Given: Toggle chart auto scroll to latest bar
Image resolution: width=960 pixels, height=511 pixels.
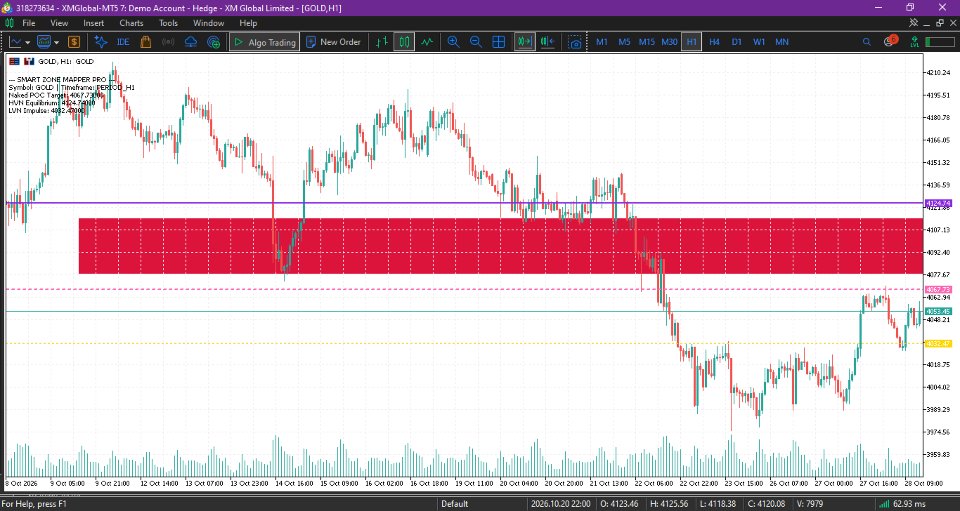Looking at the screenshot, I should 525,42.
